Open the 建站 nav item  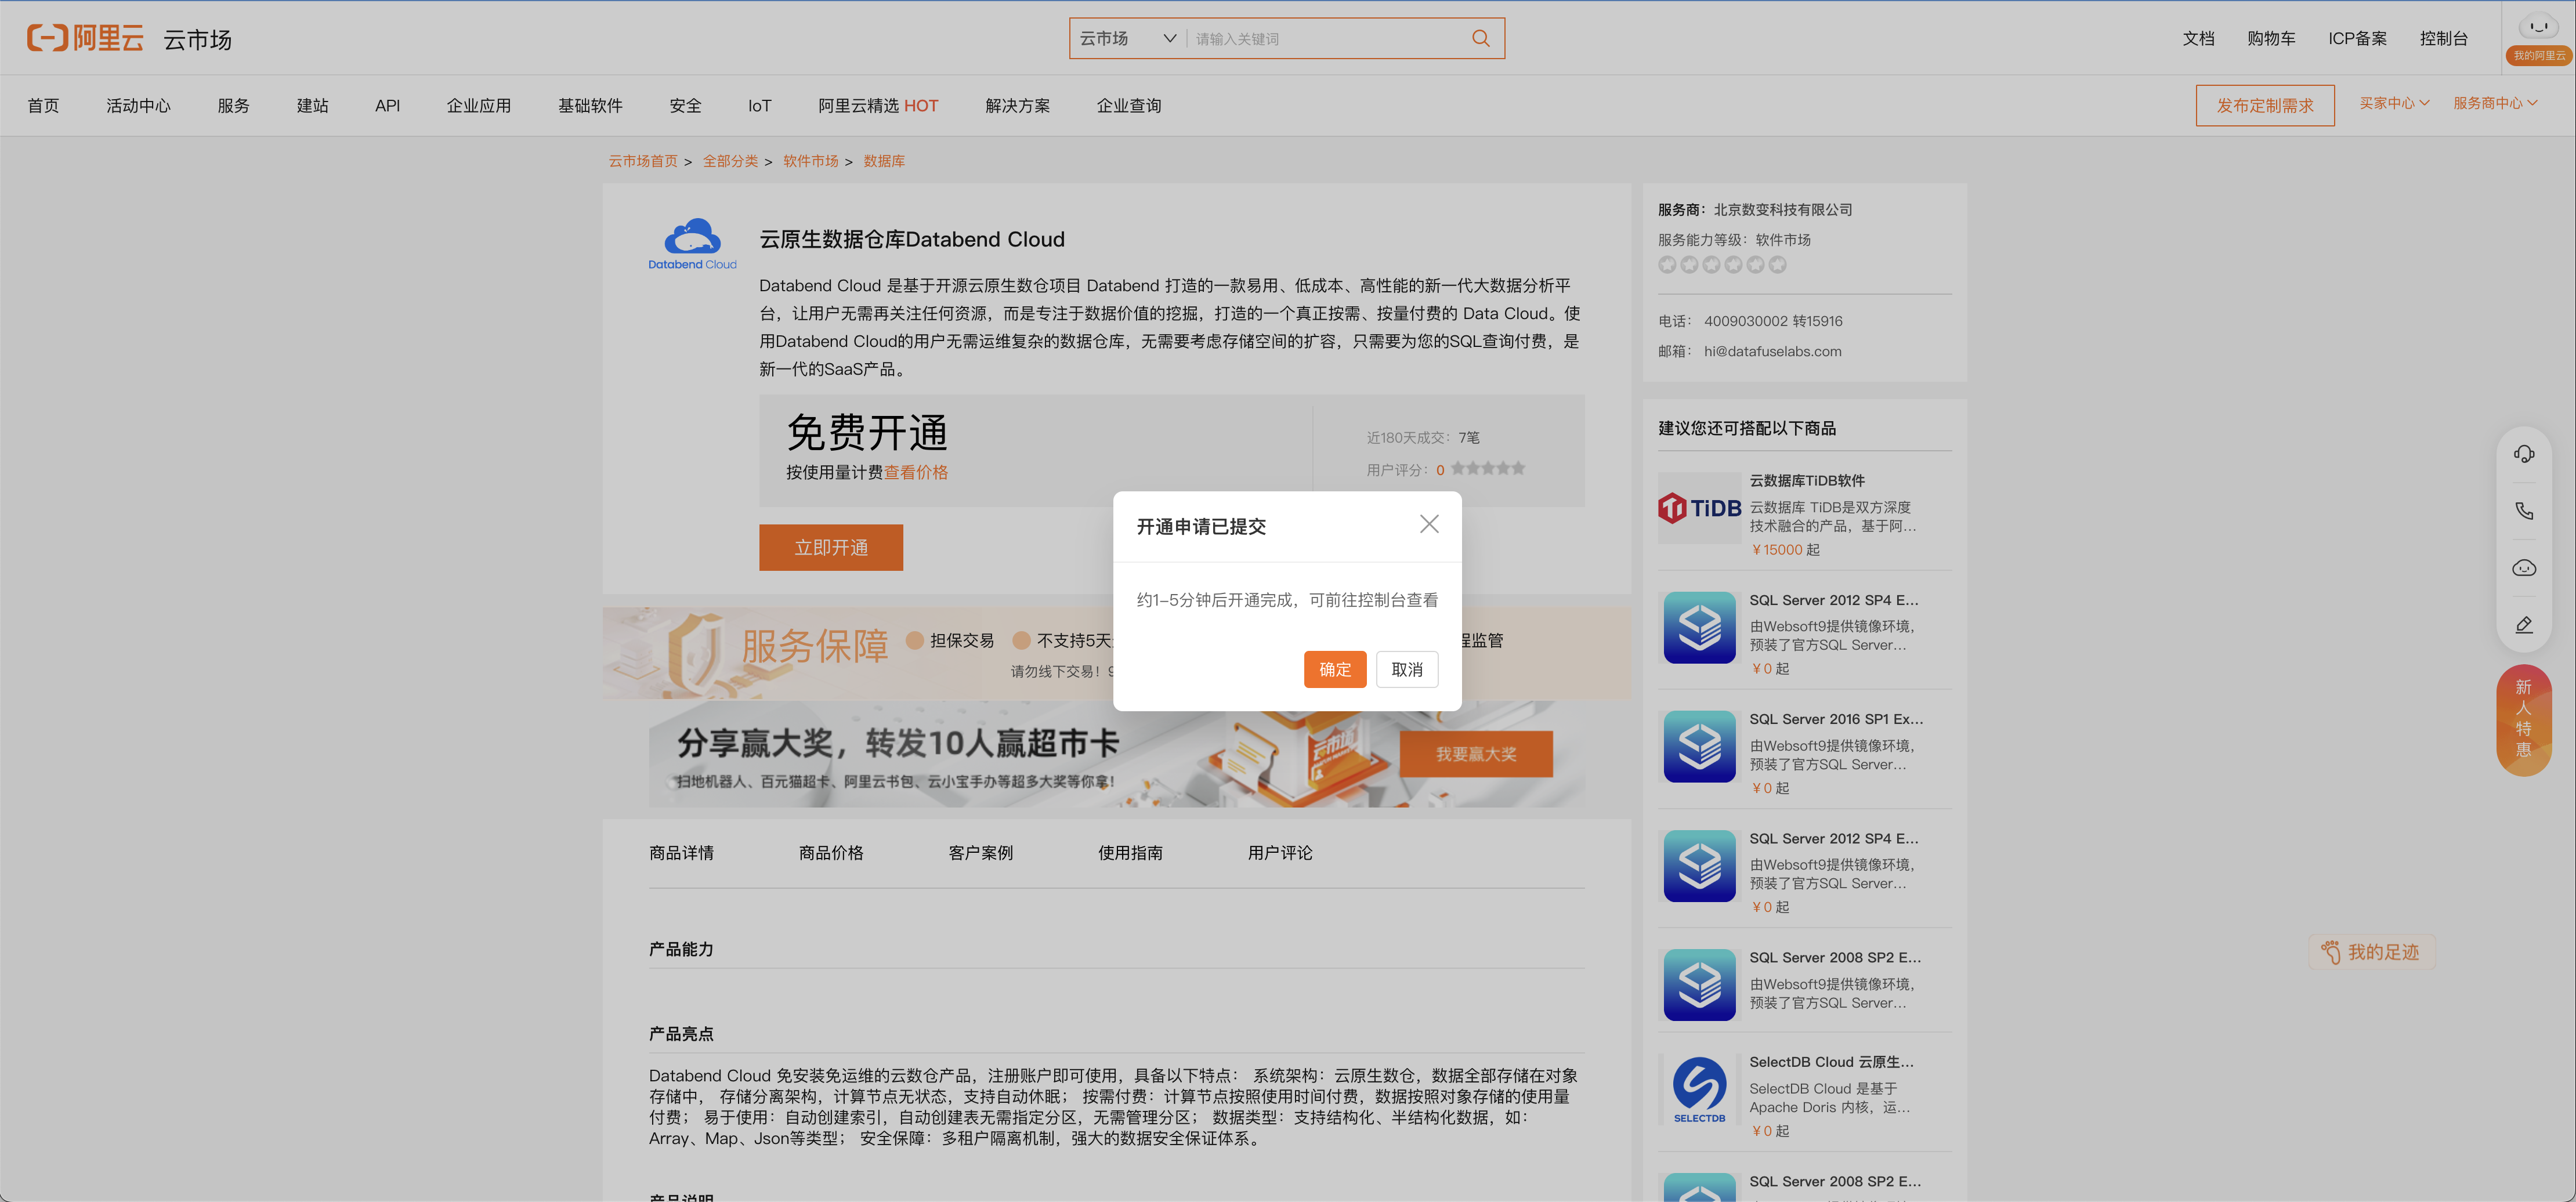[312, 105]
